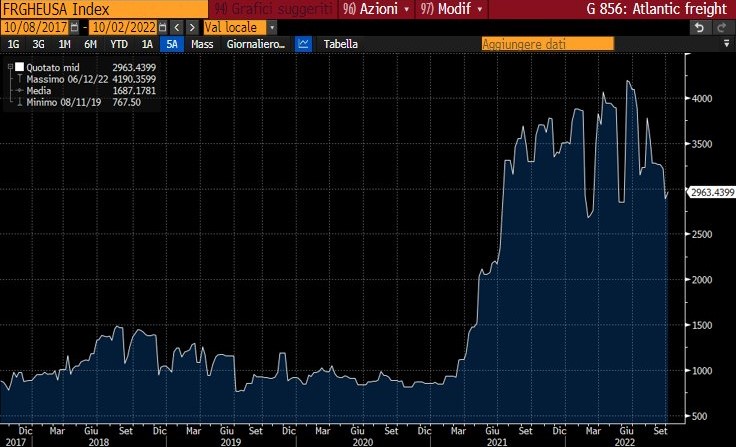Click the Aggiungere dati input field
The image size is (736, 447).
click(x=547, y=44)
